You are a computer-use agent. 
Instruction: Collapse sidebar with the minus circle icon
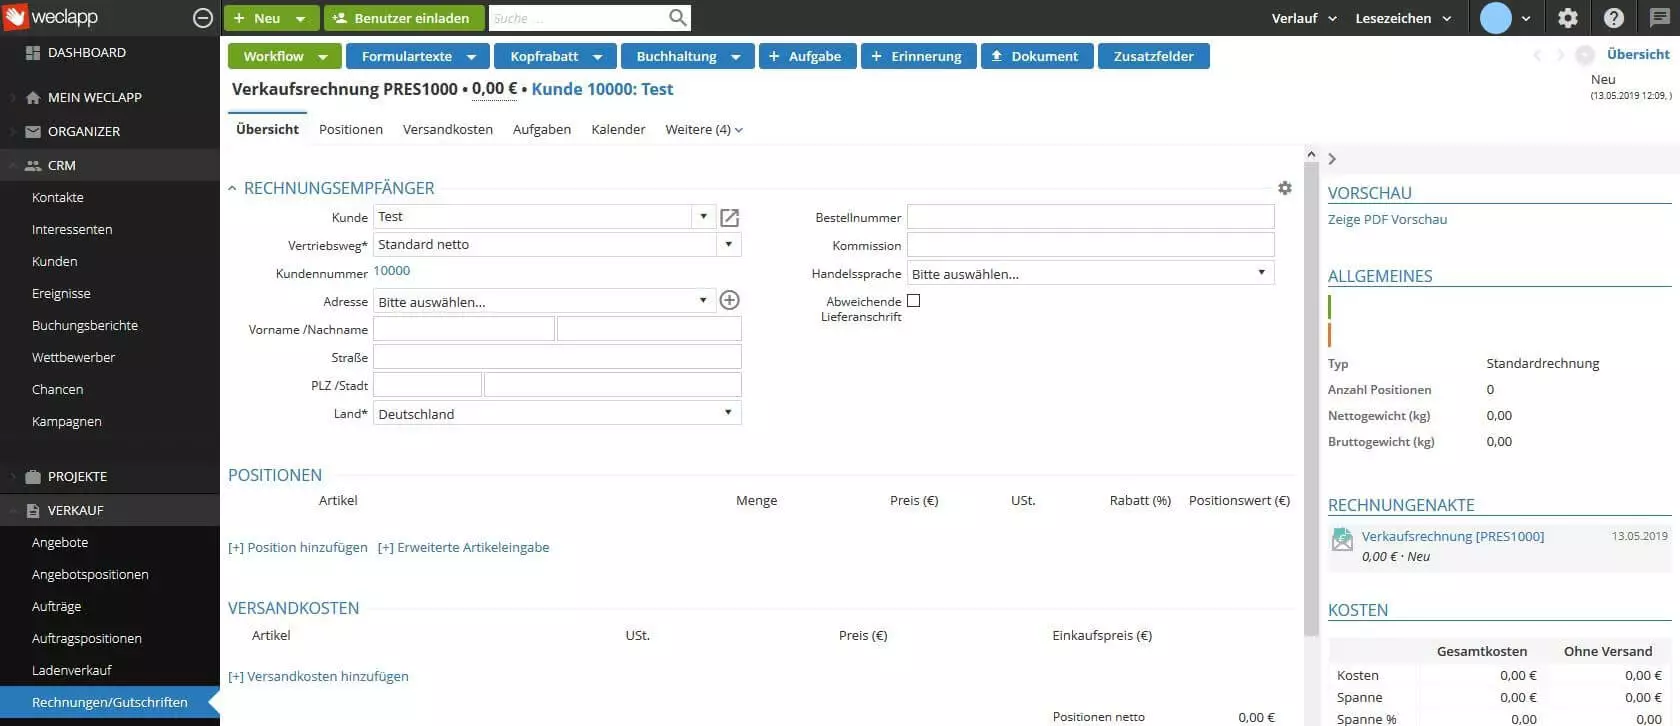(202, 18)
